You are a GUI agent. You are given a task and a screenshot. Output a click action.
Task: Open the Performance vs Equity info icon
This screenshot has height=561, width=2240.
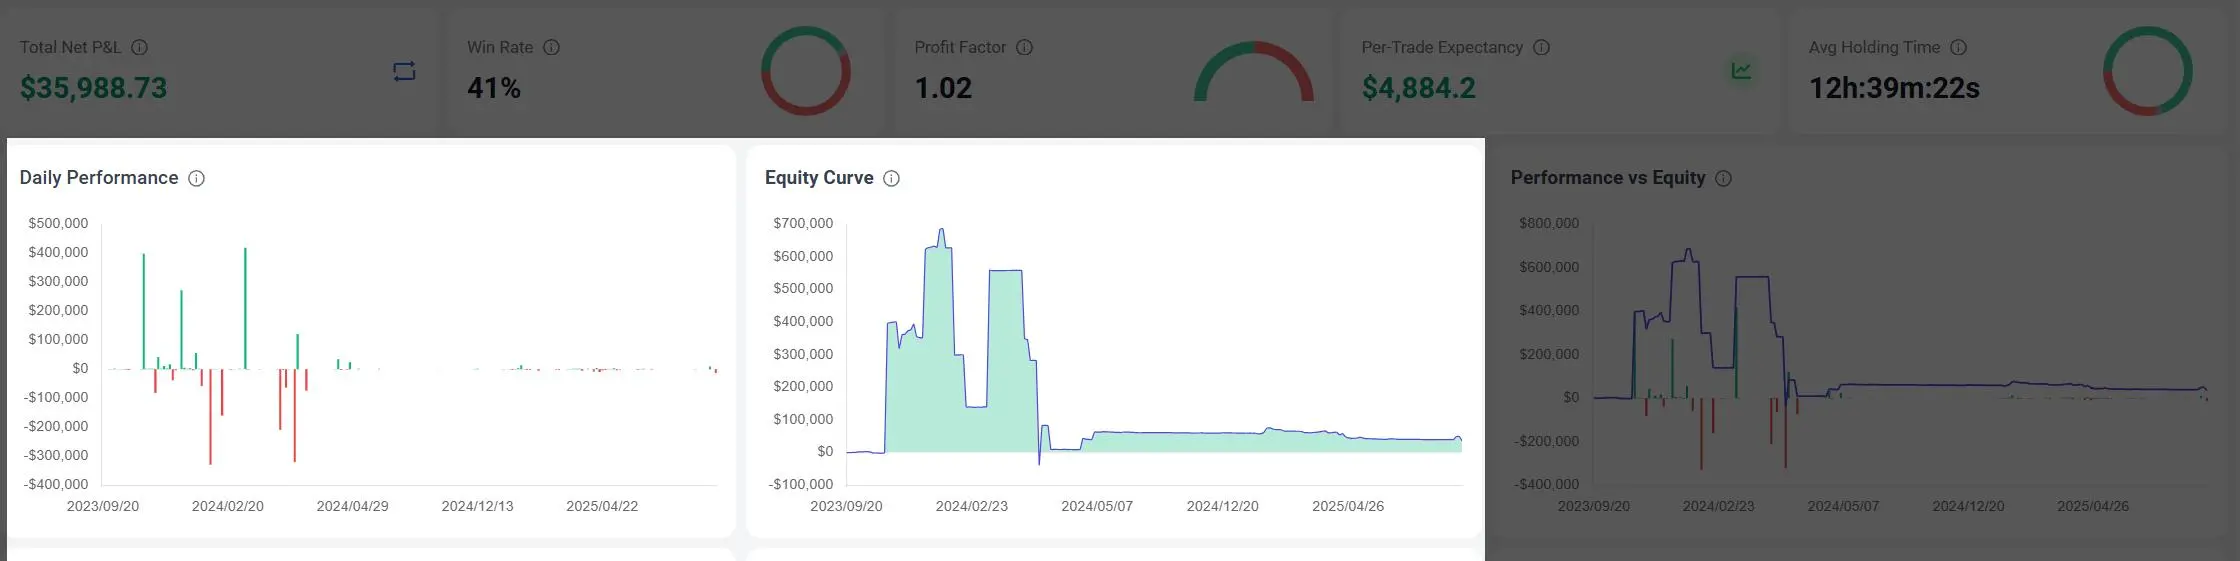coord(1723,178)
